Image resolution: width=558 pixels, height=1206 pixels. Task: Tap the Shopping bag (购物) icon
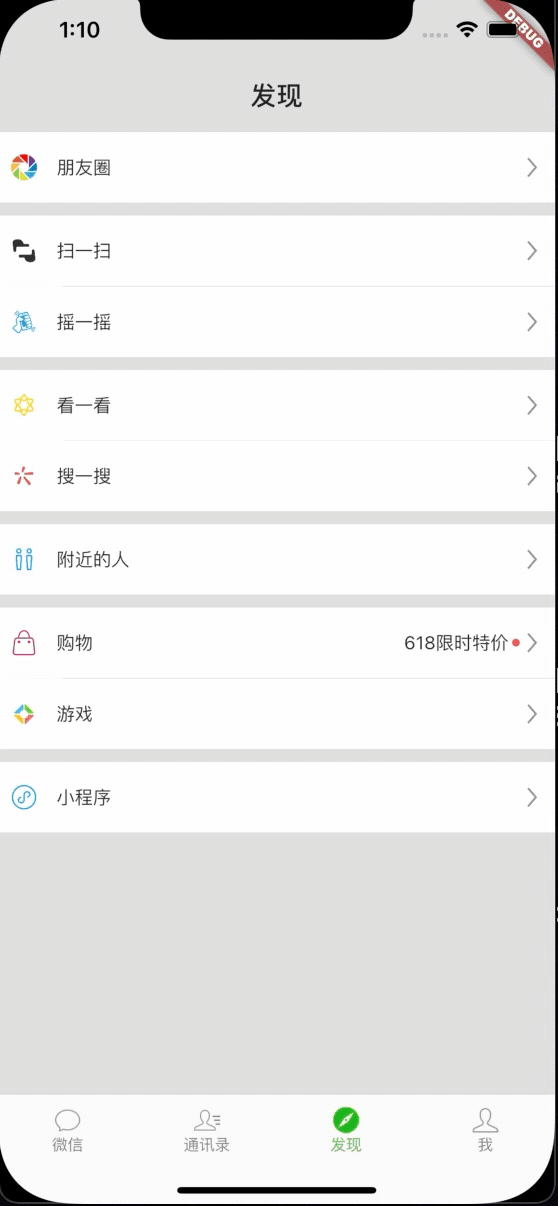(24, 642)
